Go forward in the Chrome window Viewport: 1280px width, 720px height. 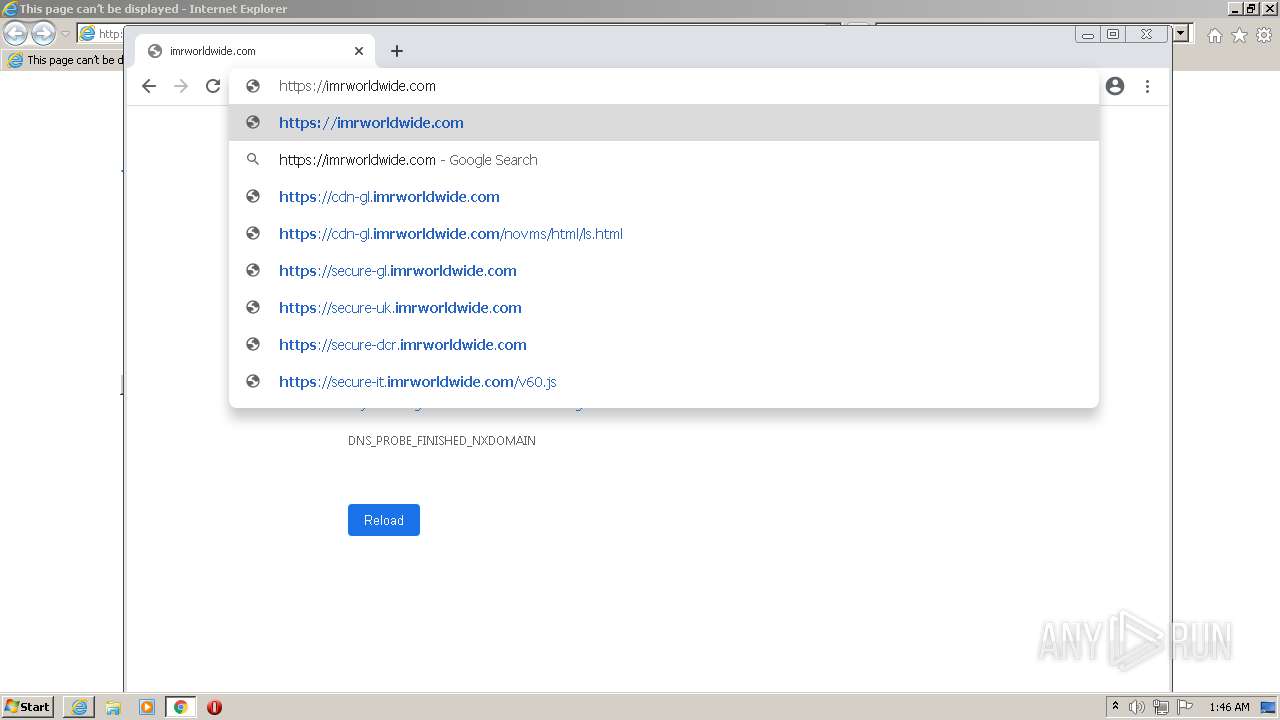tap(181, 86)
